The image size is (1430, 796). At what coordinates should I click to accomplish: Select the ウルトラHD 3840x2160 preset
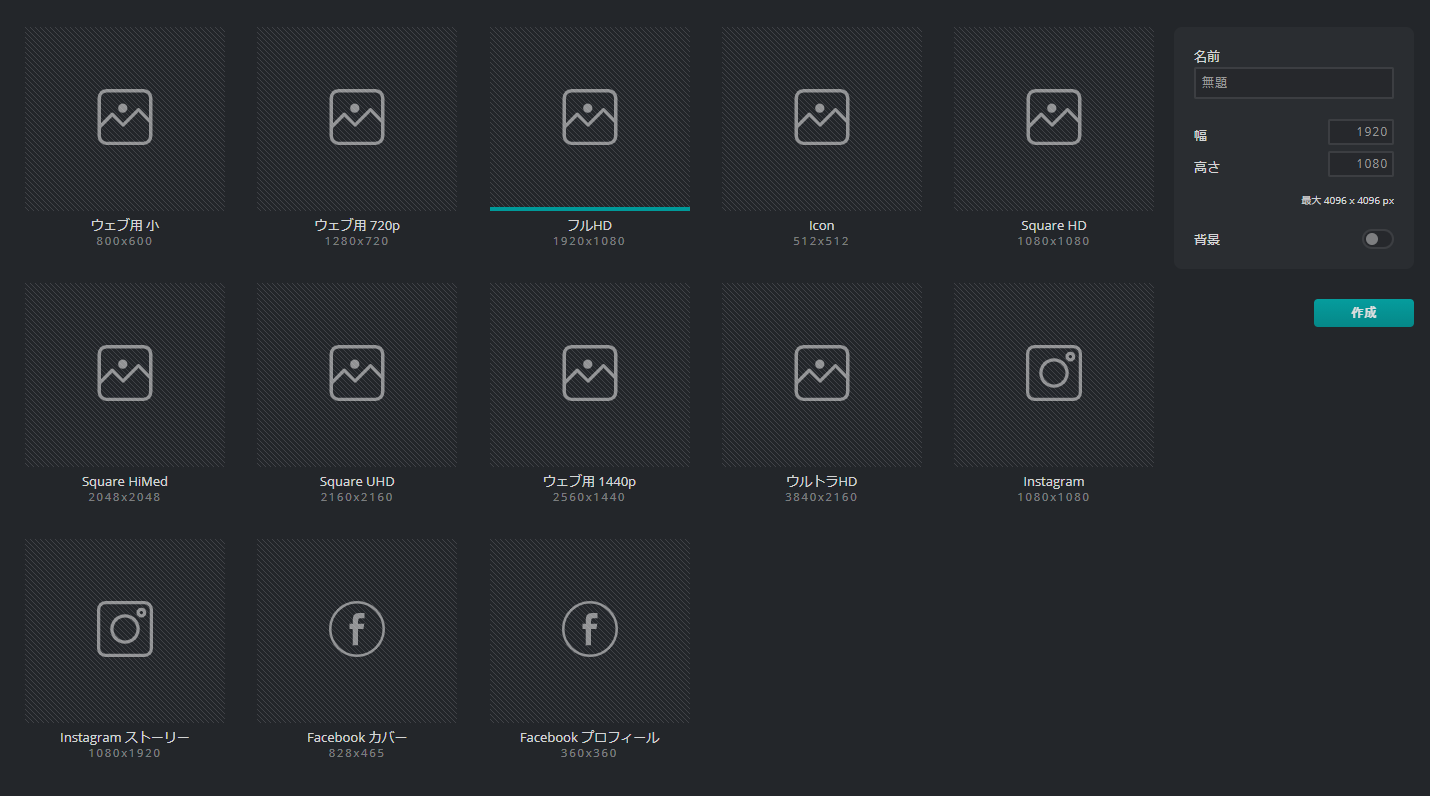pyautogui.click(x=821, y=374)
